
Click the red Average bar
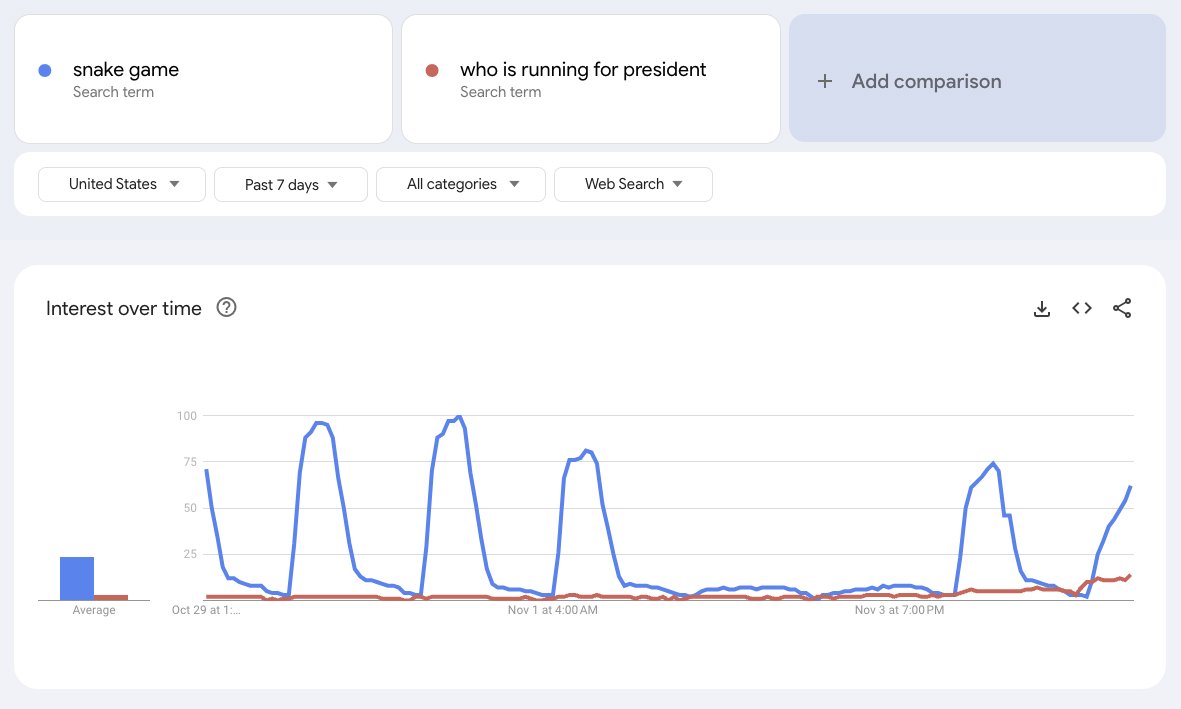111,597
